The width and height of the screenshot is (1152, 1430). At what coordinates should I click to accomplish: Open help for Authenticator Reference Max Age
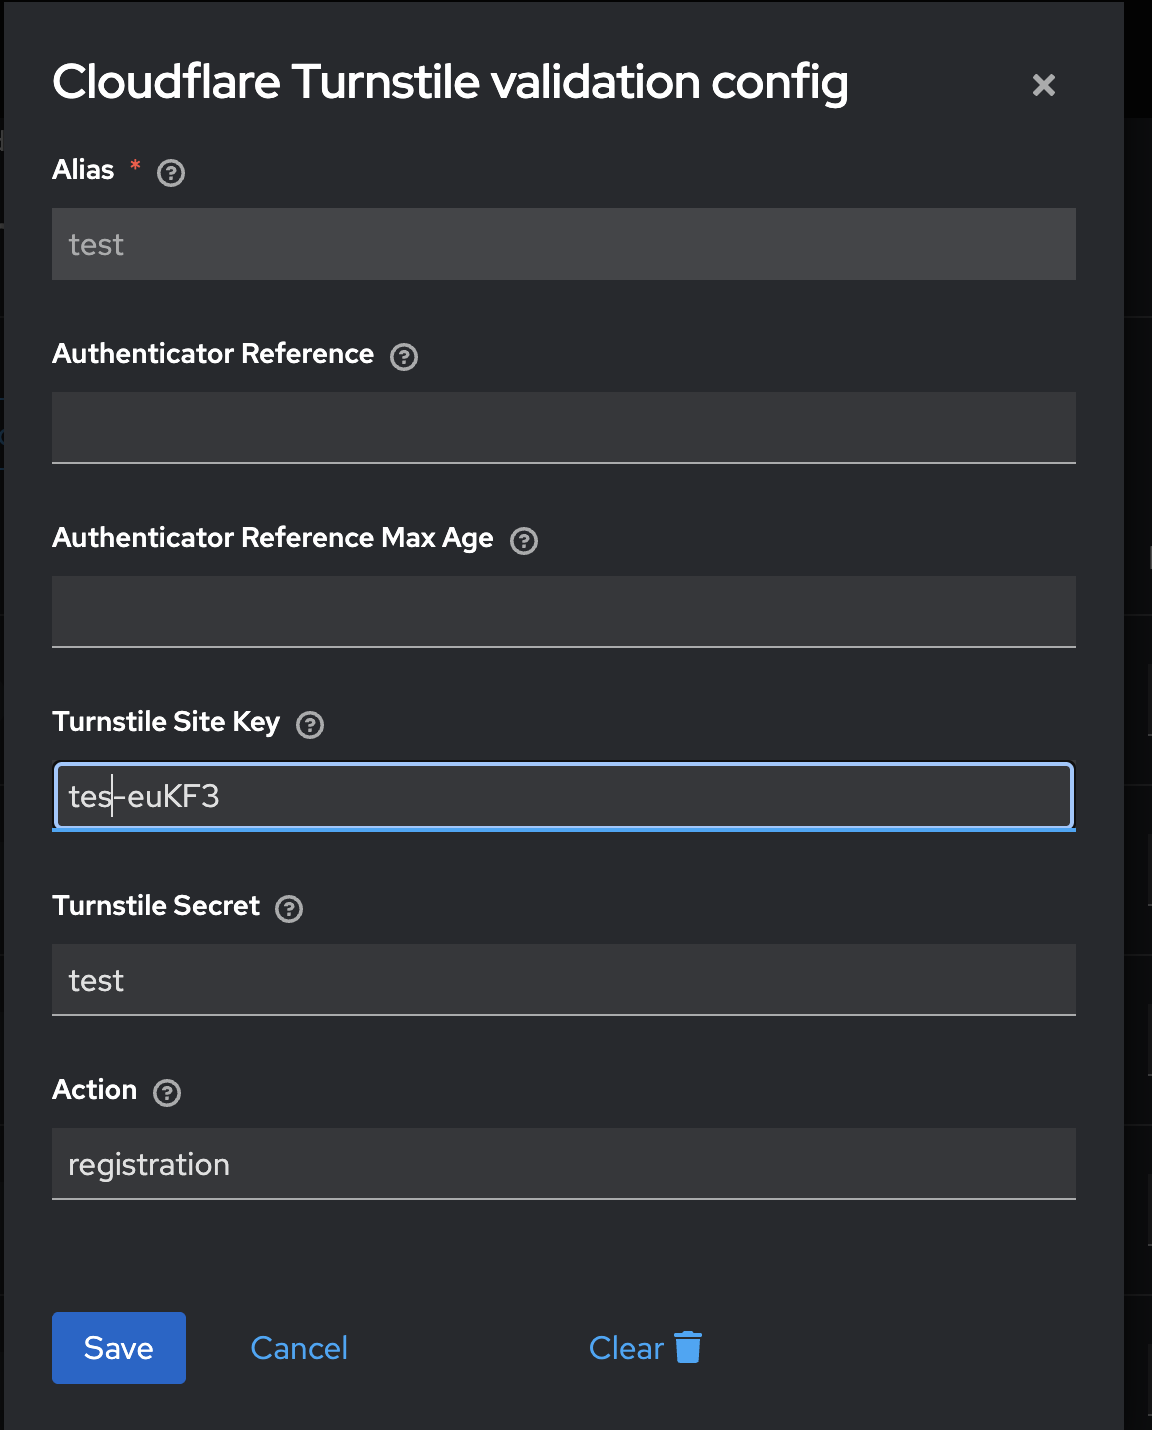(524, 541)
